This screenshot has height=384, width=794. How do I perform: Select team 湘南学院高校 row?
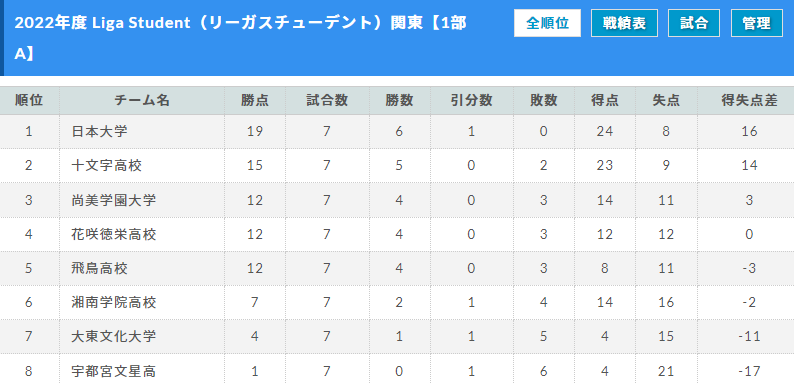point(397,303)
